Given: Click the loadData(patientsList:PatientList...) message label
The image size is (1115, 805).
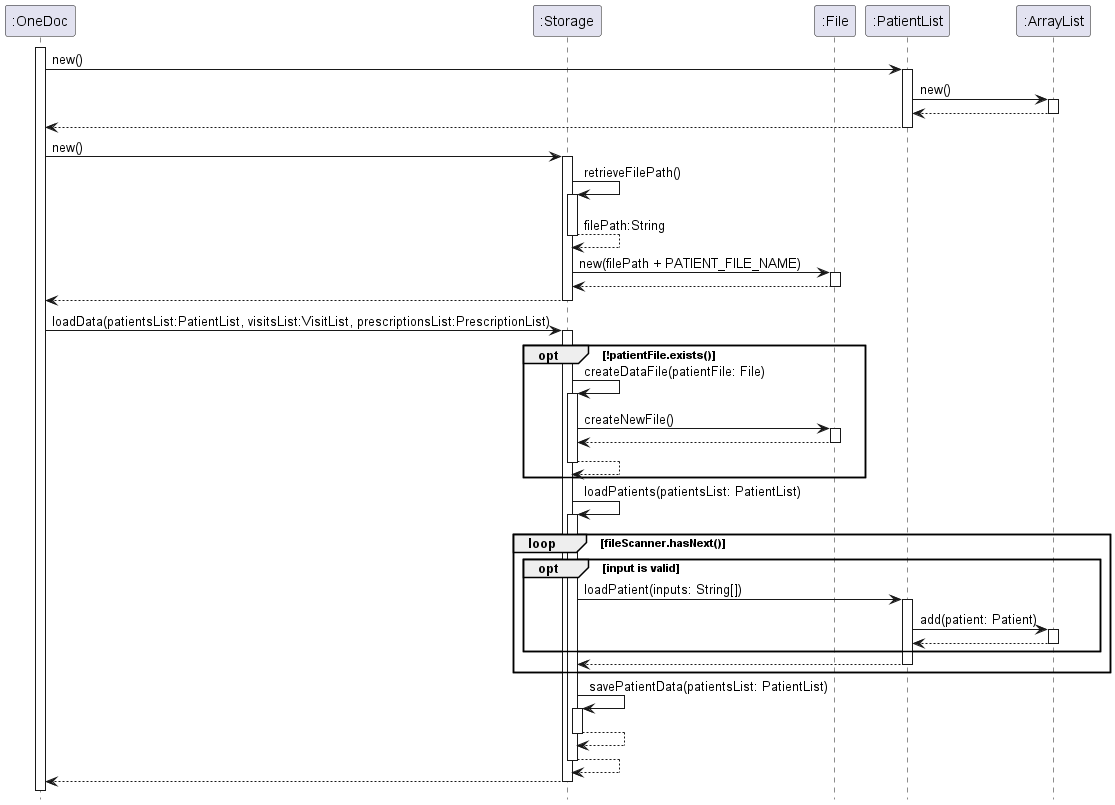Looking at the screenshot, I should coord(301,321).
